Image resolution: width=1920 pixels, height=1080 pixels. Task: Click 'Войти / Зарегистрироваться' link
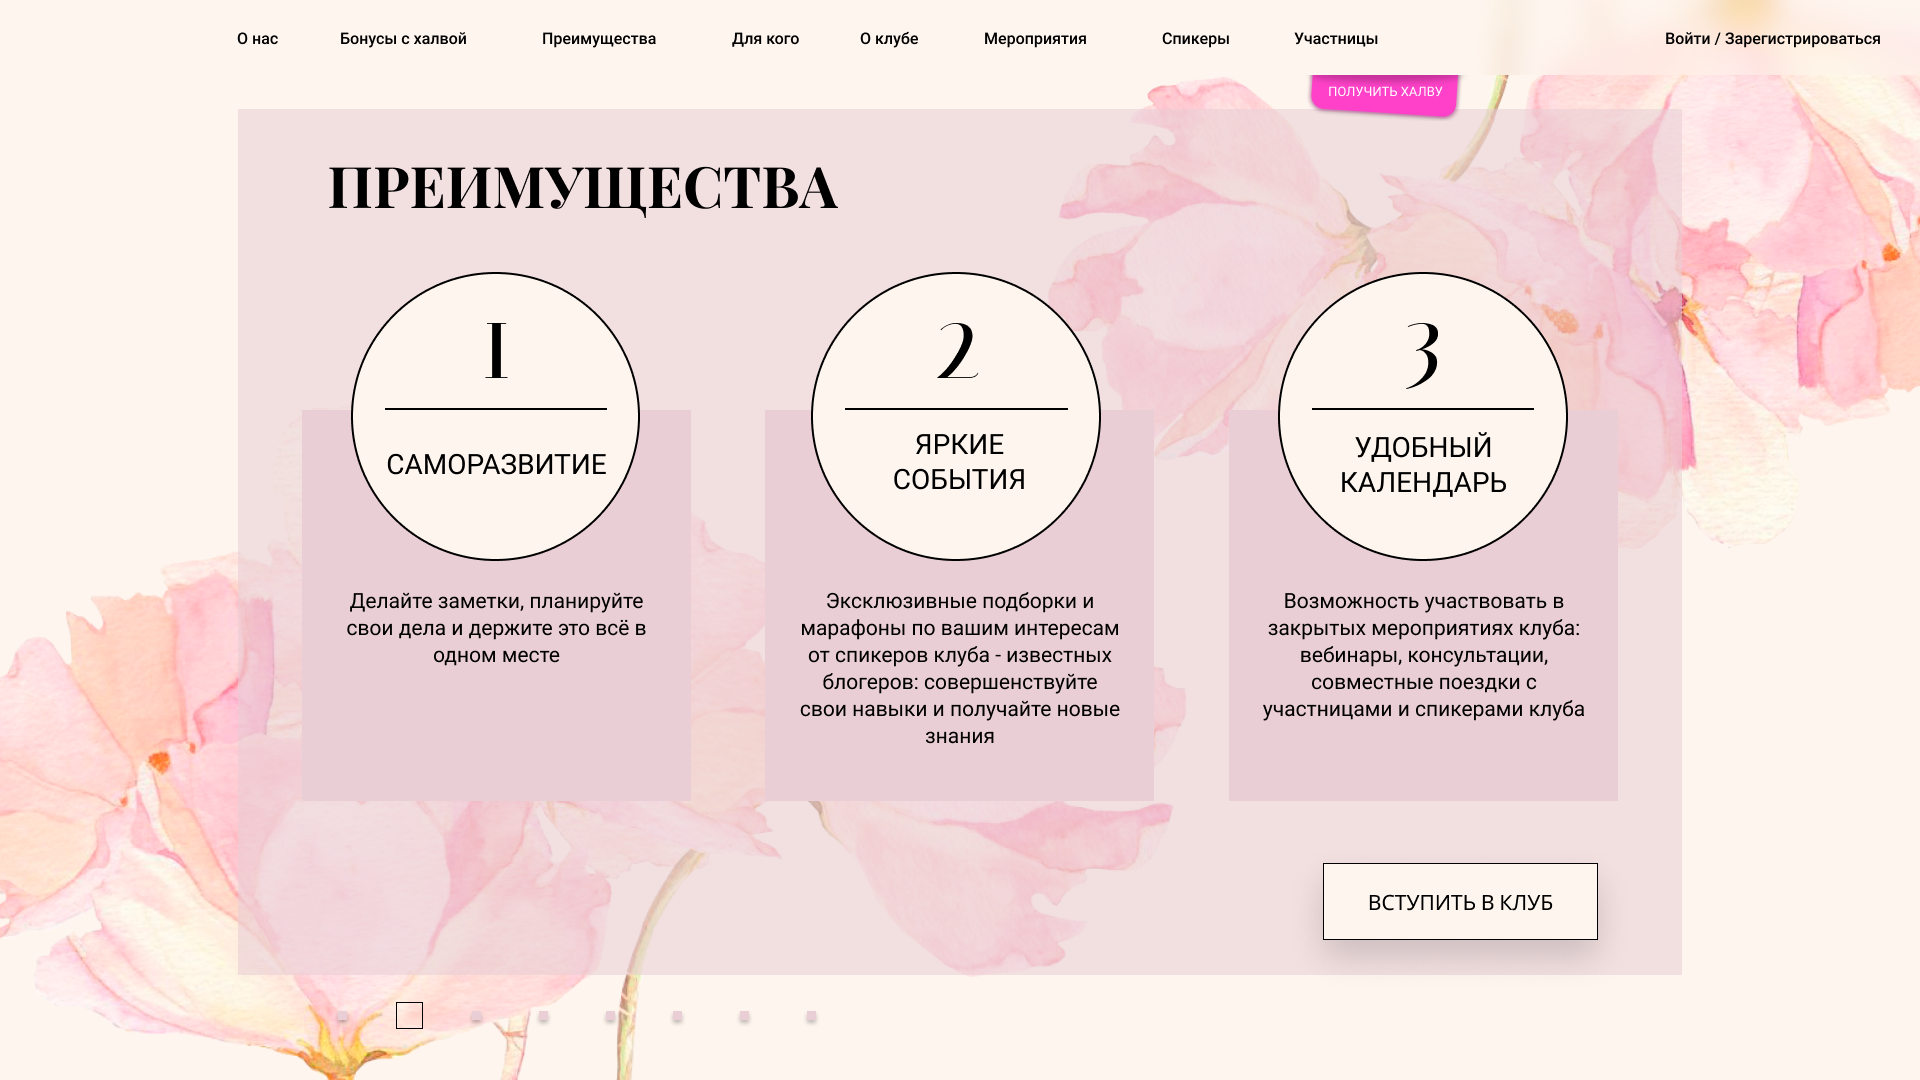1772,39
